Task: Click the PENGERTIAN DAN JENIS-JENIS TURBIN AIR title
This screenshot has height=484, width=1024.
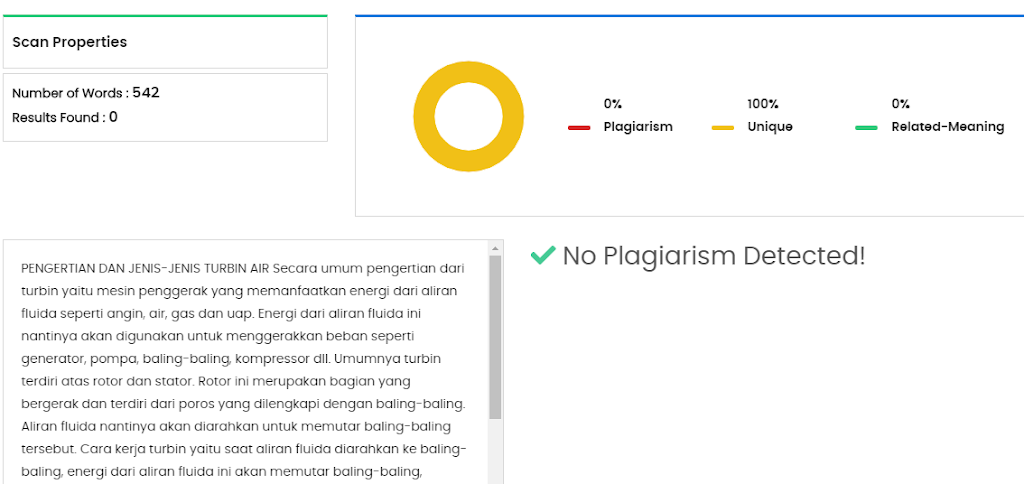Action: tap(145, 268)
